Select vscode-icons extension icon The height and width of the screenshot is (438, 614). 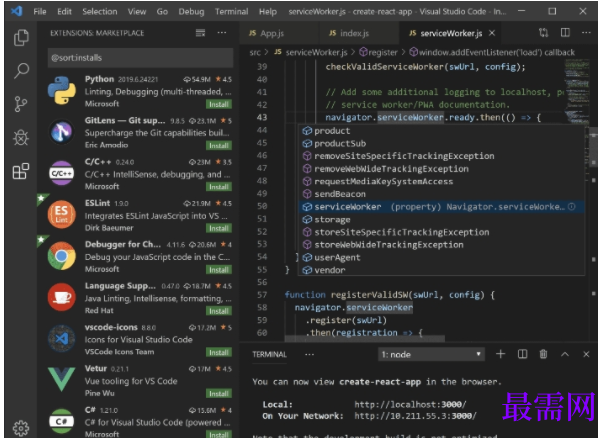[62, 338]
